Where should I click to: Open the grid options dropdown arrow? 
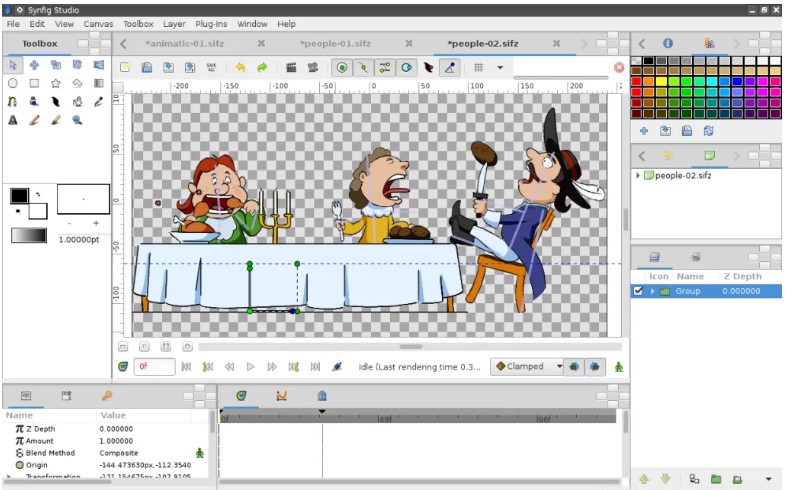pos(500,67)
